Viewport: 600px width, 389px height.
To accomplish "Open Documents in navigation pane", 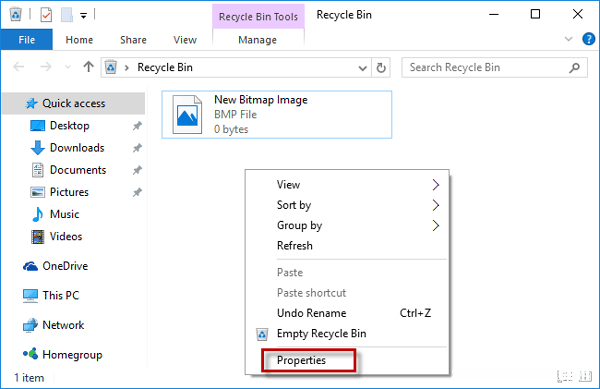I will pos(78,170).
